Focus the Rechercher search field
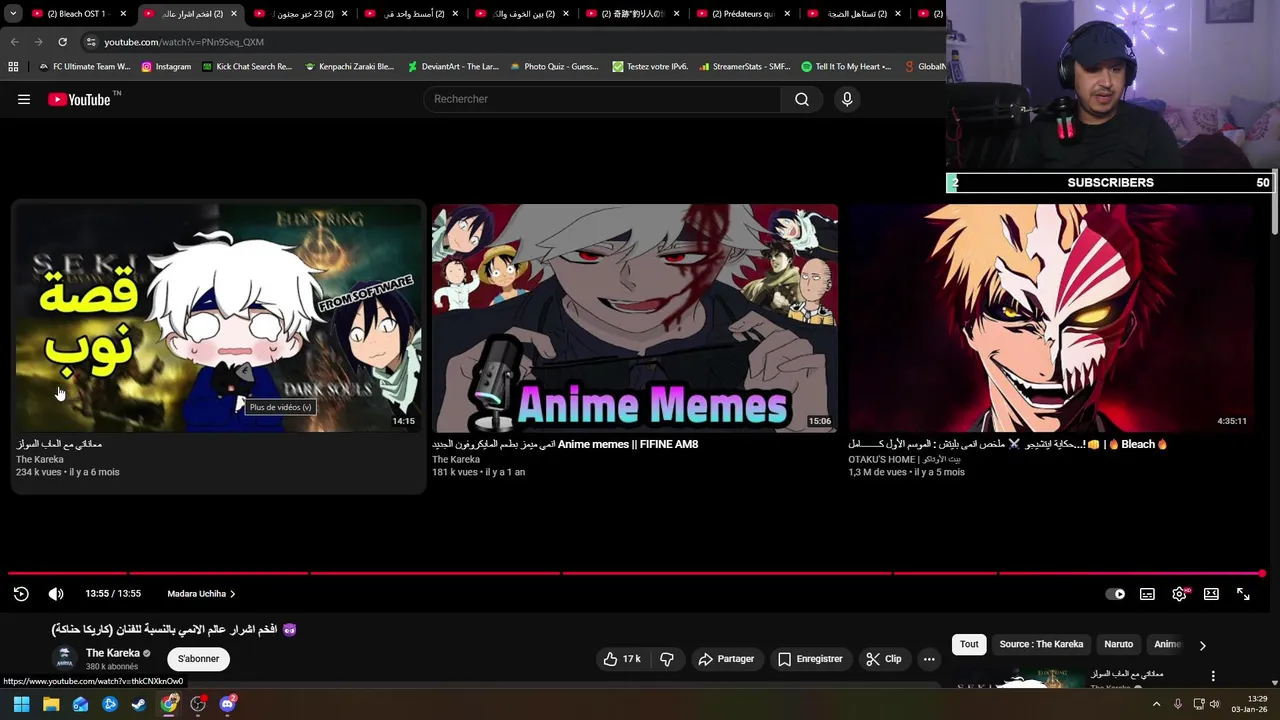Image resolution: width=1280 pixels, height=720 pixels. click(x=603, y=99)
